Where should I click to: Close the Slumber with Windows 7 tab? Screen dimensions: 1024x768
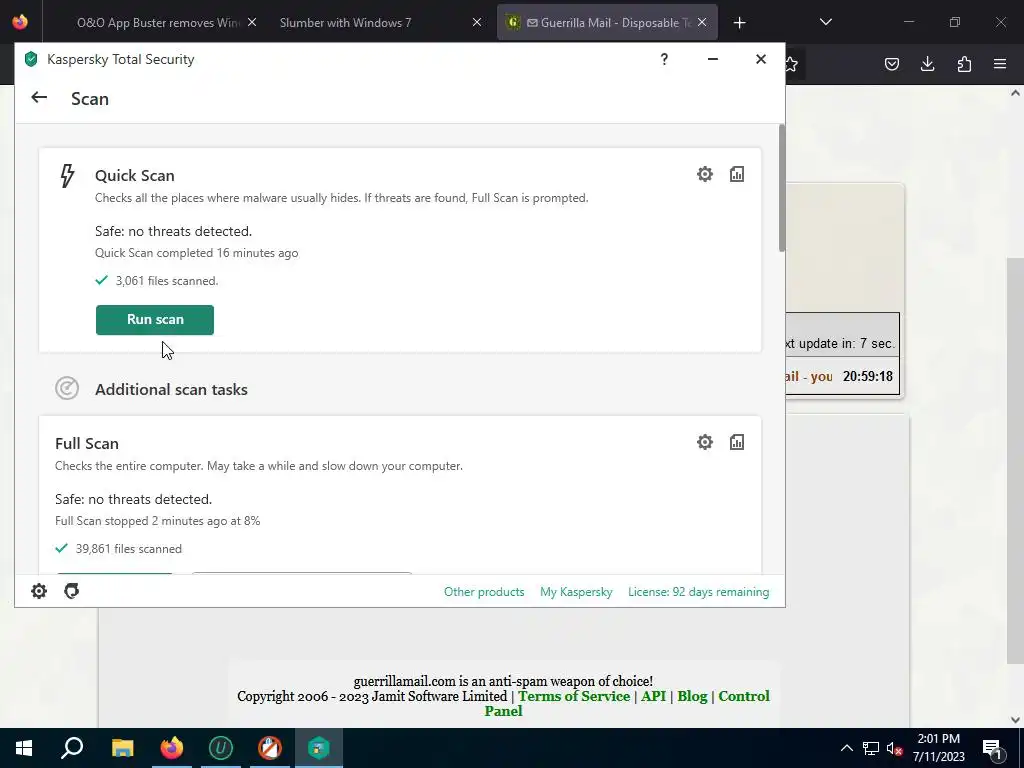point(477,23)
